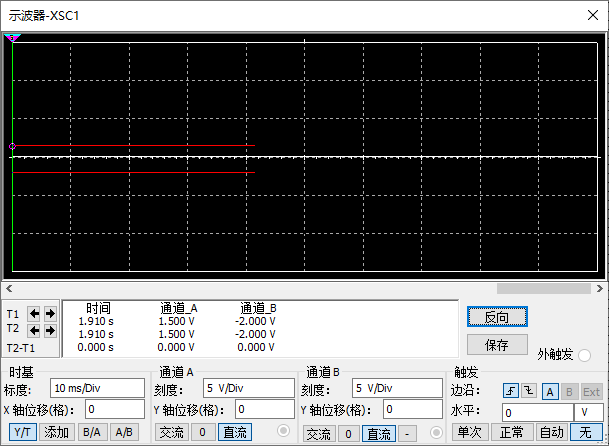Click channel B 刻度 field 5 V/Div
Image resolution: width=609 pixels, height=446 pixels.
(397, 388)
